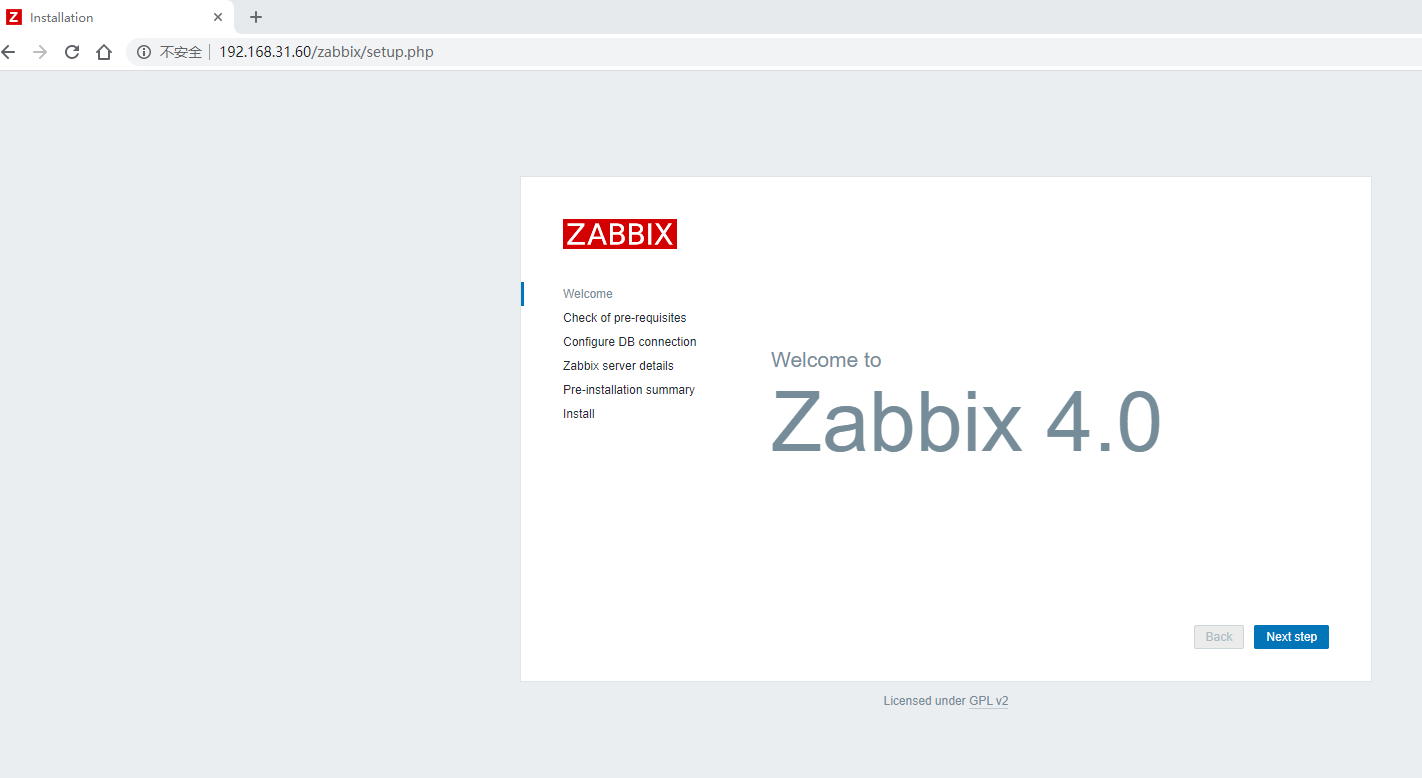Click the Next step button

click(1291, 637)
